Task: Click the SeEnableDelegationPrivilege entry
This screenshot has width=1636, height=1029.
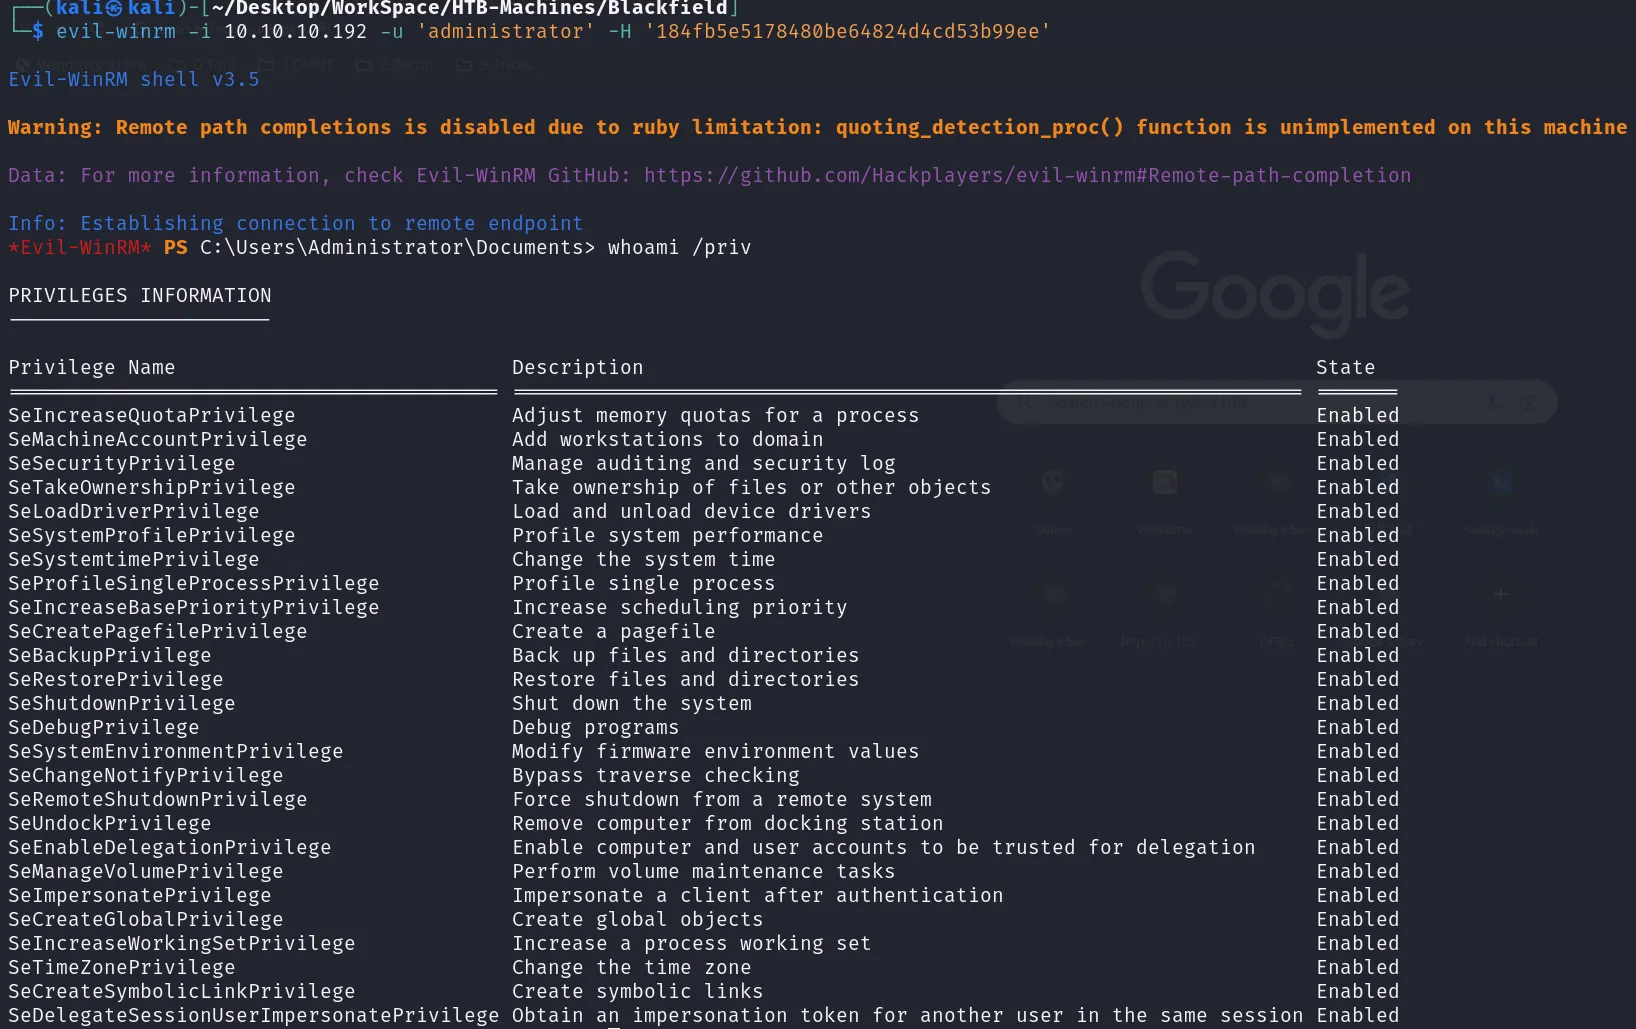Action: pos(170,848)
